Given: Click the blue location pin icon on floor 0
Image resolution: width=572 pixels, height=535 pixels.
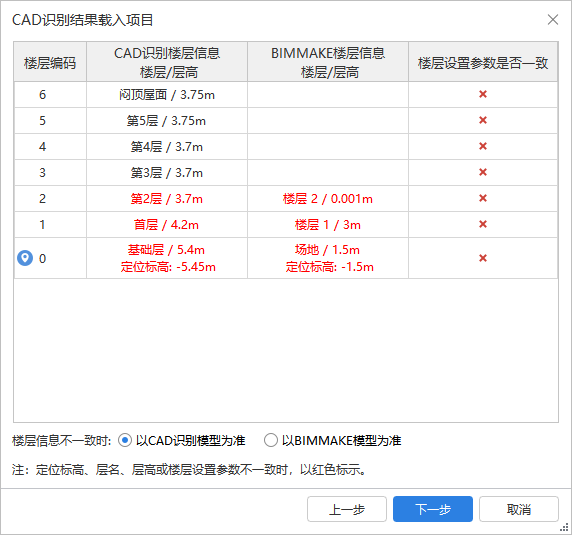Looking at the screenshot, I should point(25,258).
